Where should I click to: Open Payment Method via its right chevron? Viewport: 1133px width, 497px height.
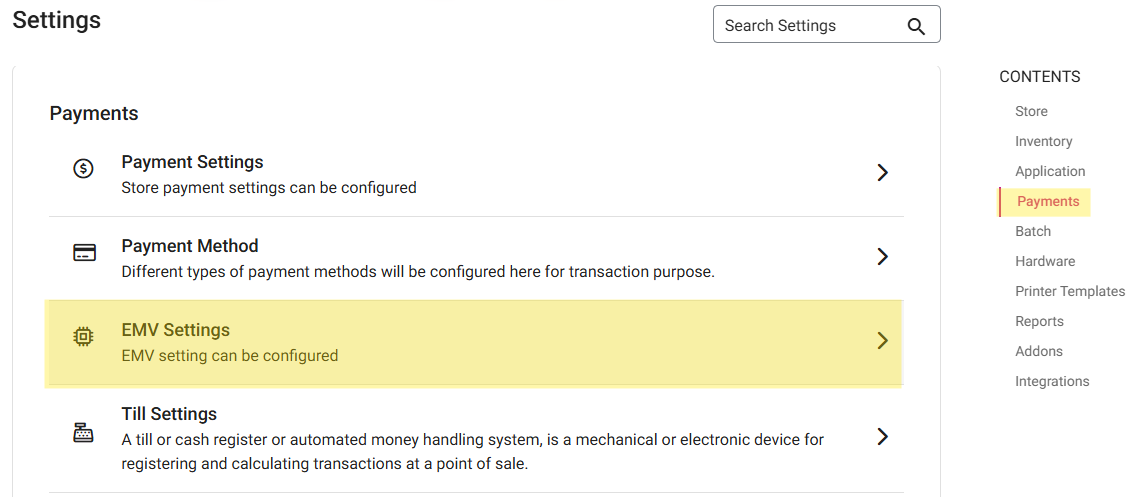pyautogui.click(x=882, y=257)
